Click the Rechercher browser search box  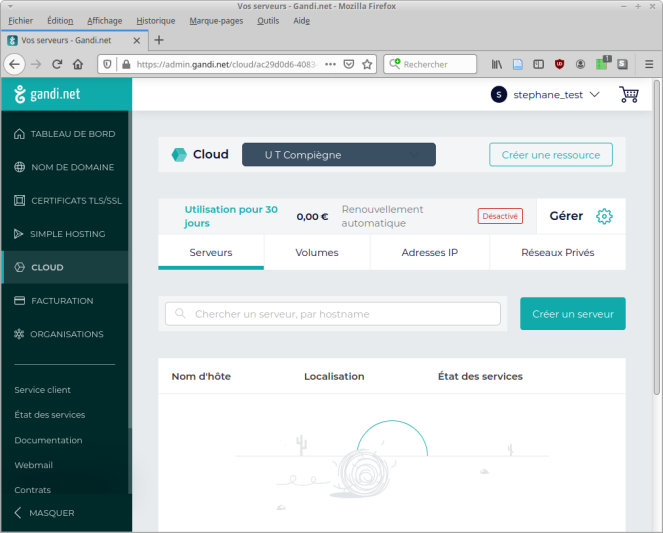click(x=430, y=64)
